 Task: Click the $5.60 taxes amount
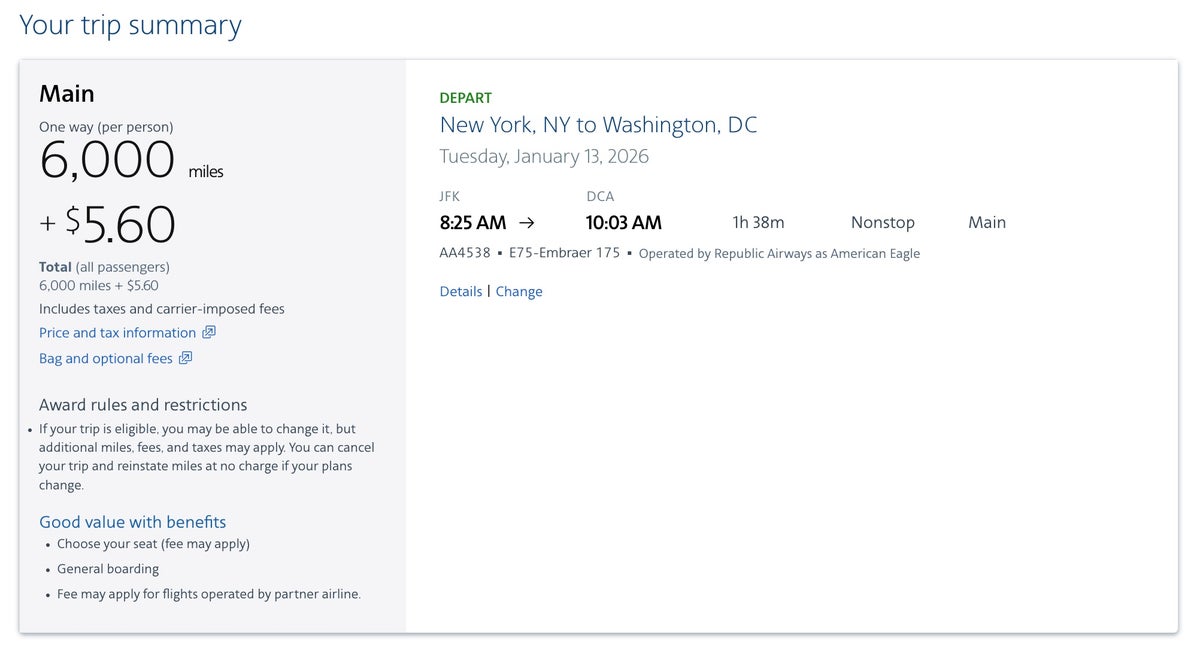point(120,225)
